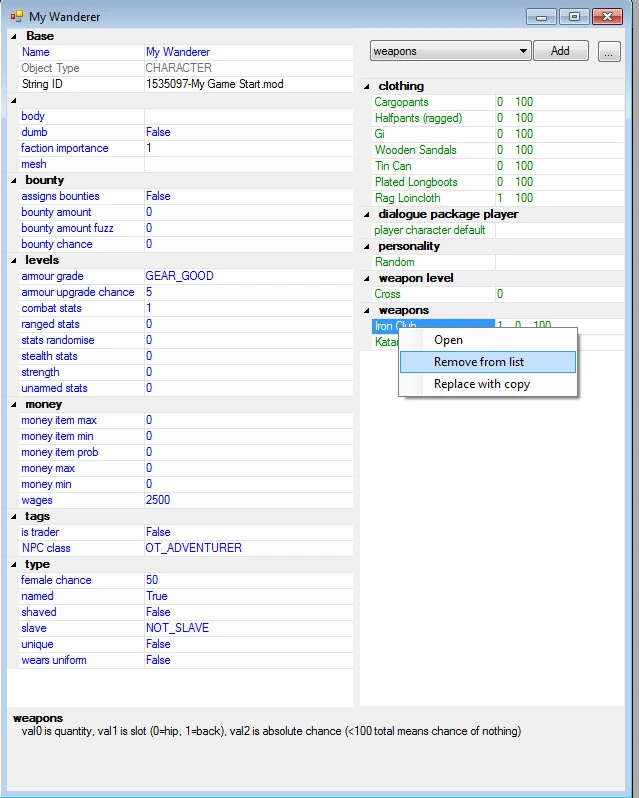
Task: Choose Remove from list in context menu
Action: click(x=488, y=362)
